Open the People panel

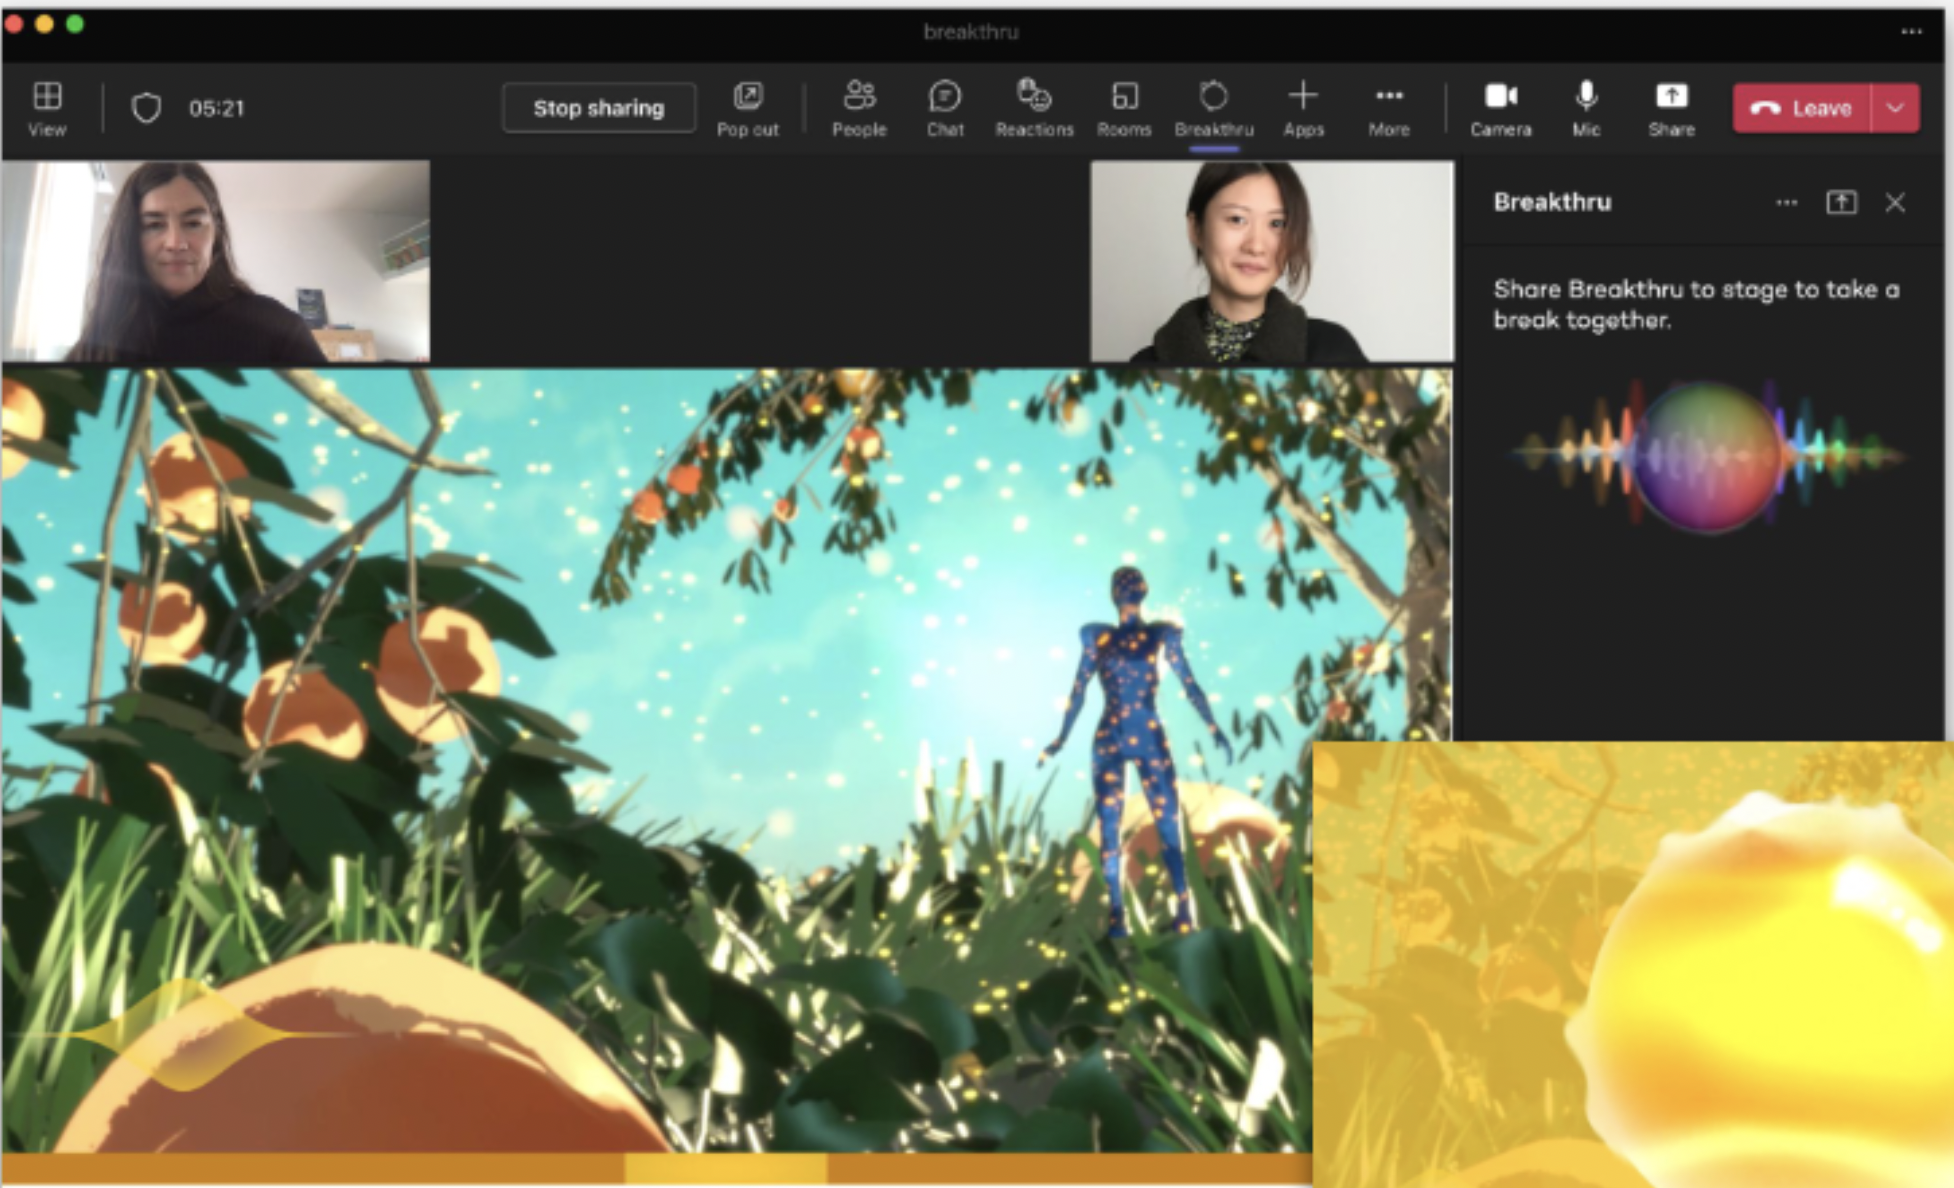859,108
